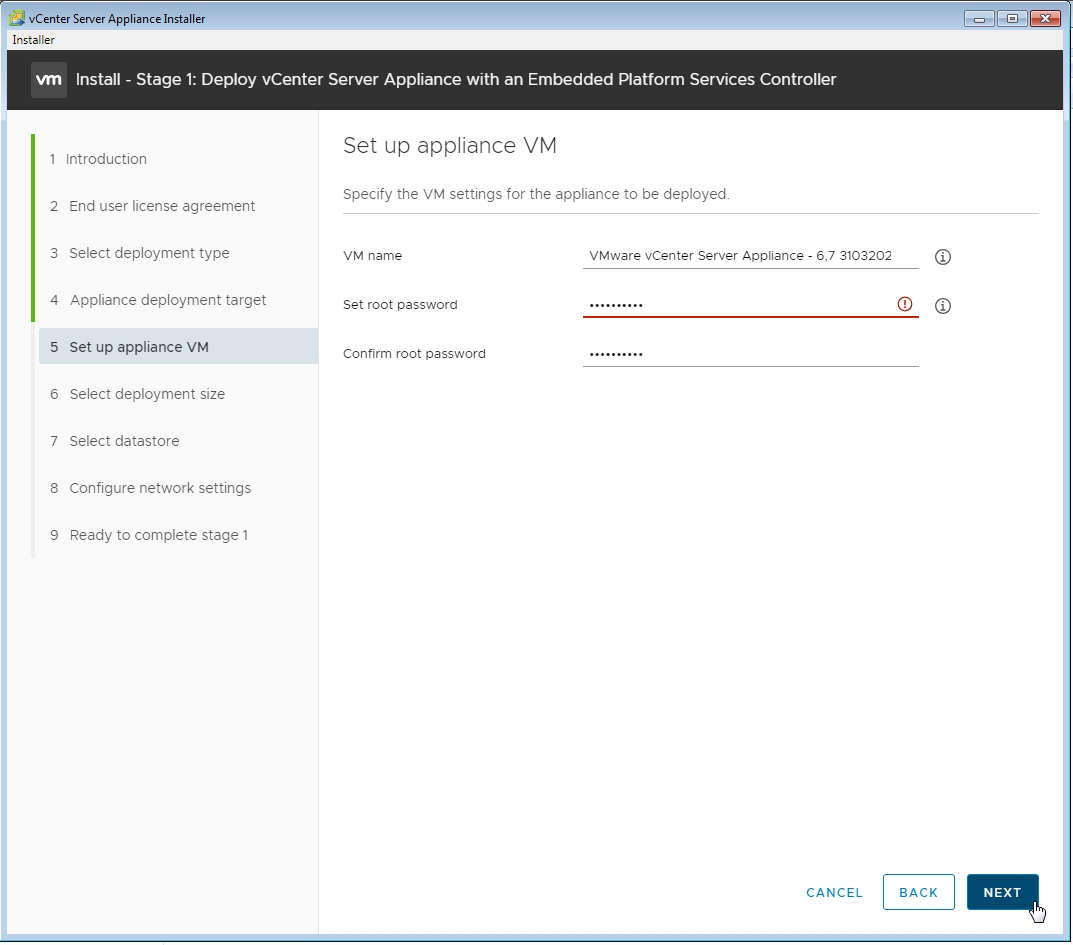Screen dimensions: 1073x945
Task: Click red error icon in root password field
Action: pyautogui.click(x=905, y=304)
